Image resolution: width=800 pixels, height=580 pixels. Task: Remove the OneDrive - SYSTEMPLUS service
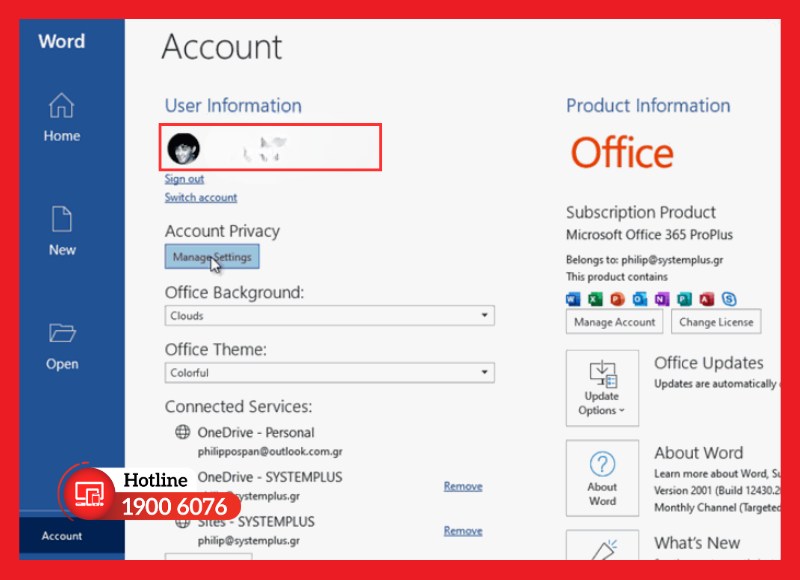coord(463,486)
